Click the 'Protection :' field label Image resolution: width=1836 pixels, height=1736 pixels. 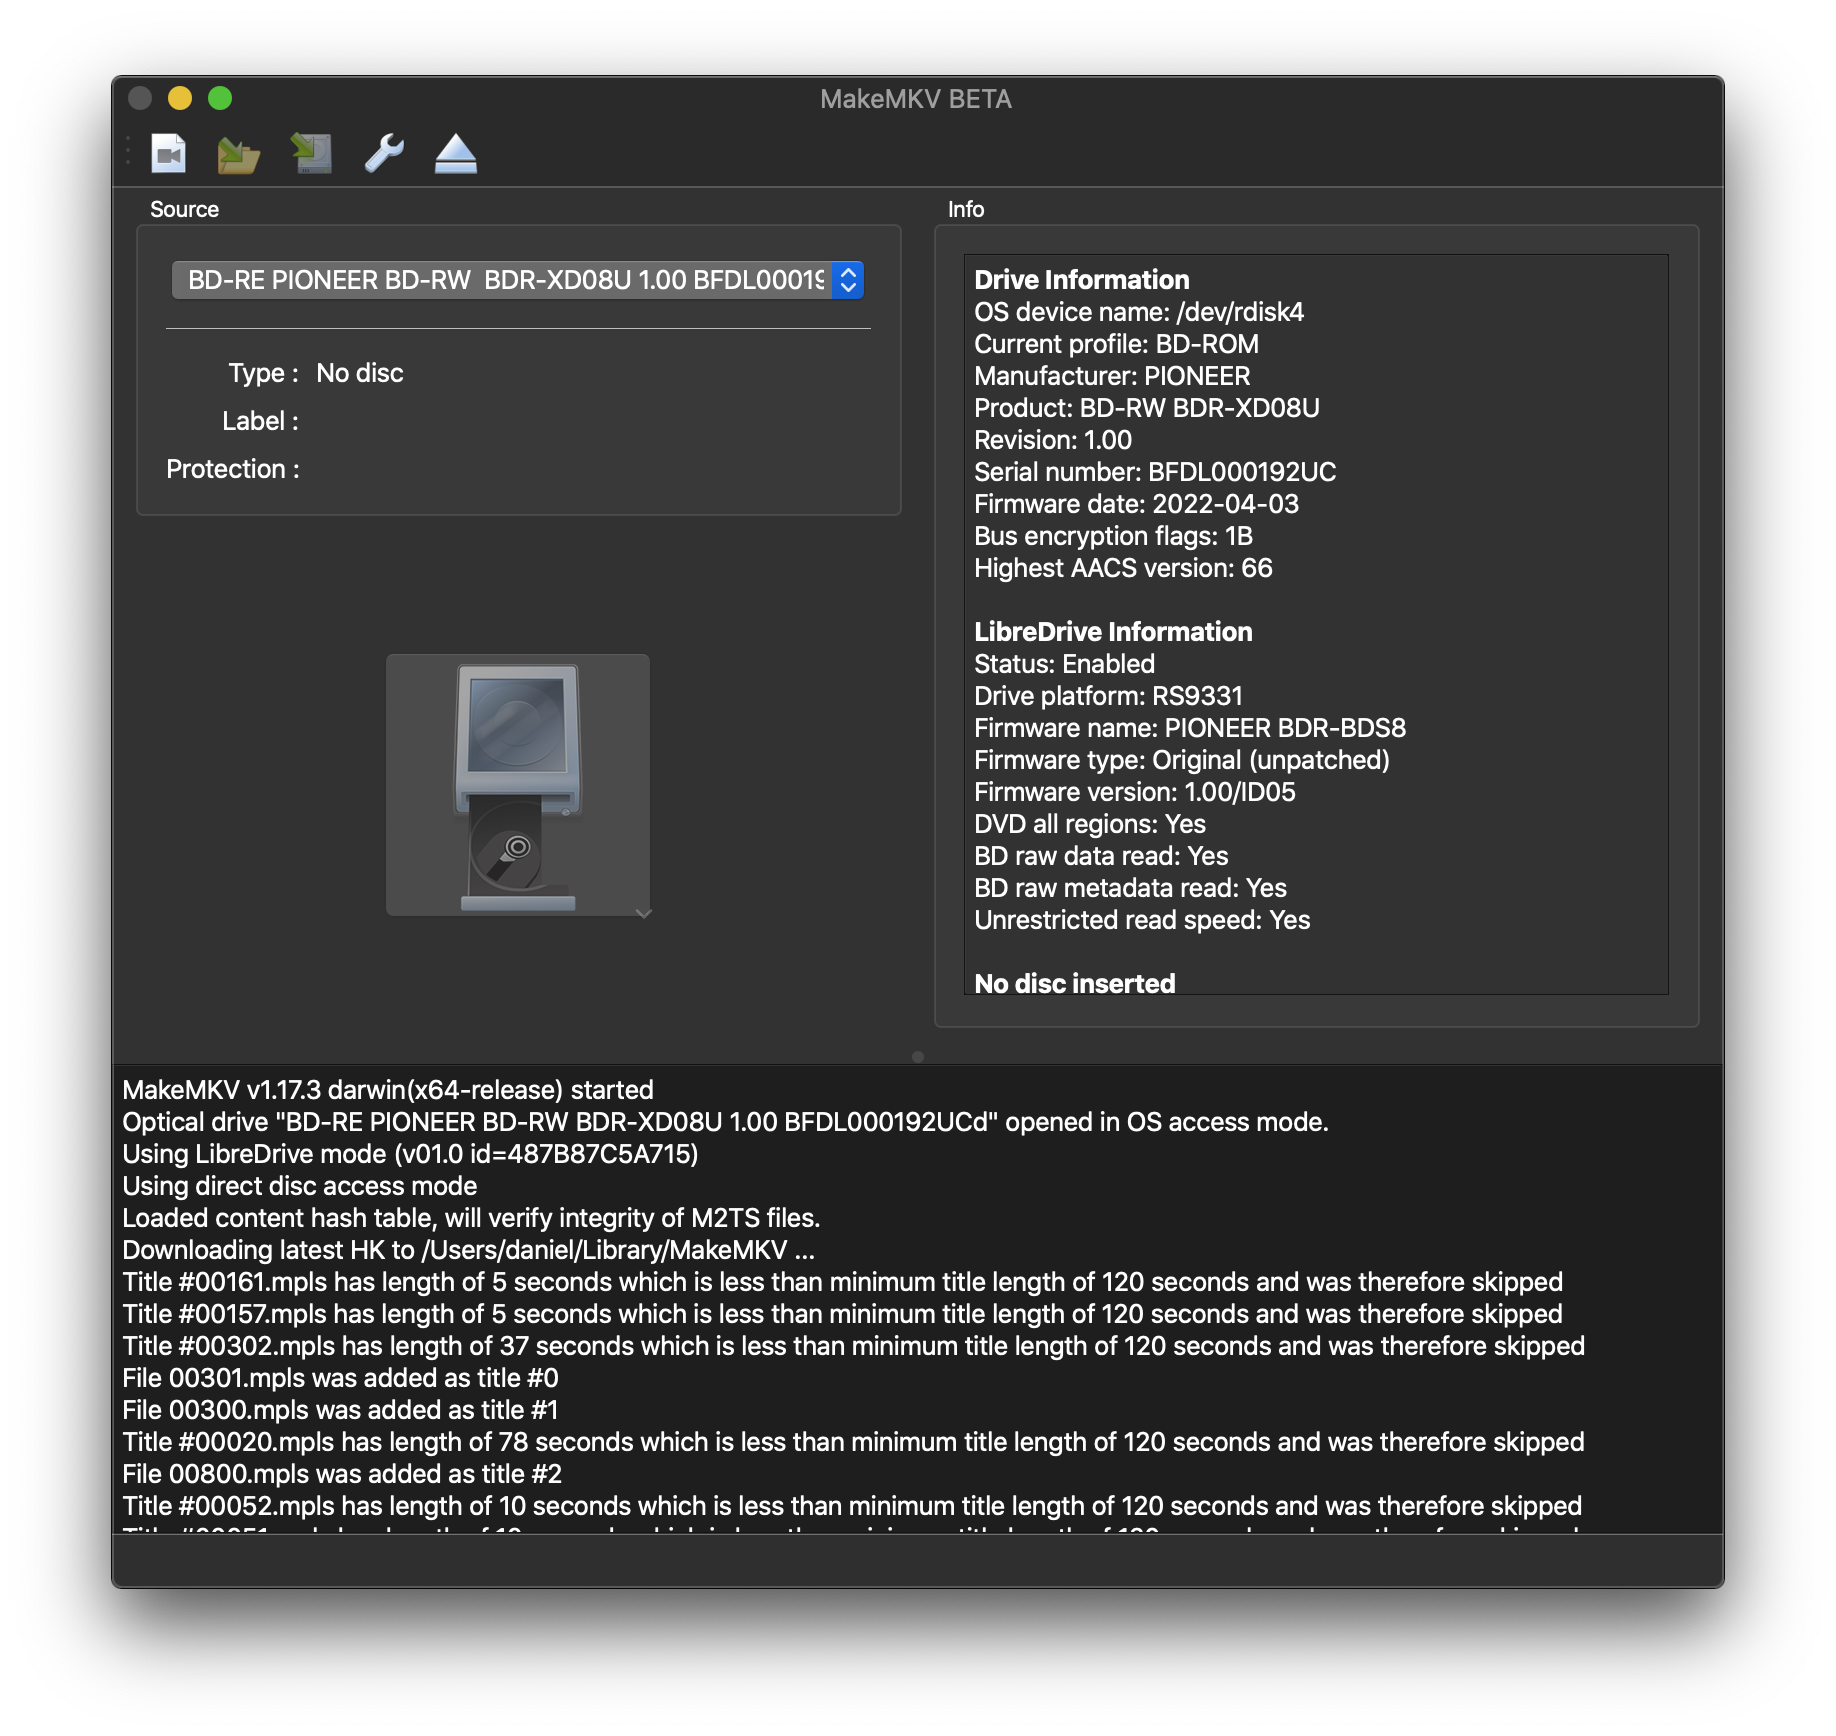pos(233,469)
